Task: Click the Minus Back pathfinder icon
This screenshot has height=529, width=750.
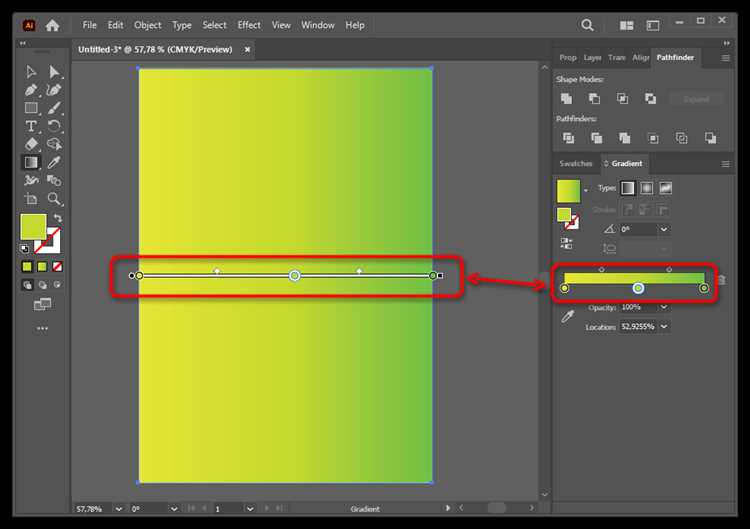Action: pyautogui.click(x=710, y=138)
